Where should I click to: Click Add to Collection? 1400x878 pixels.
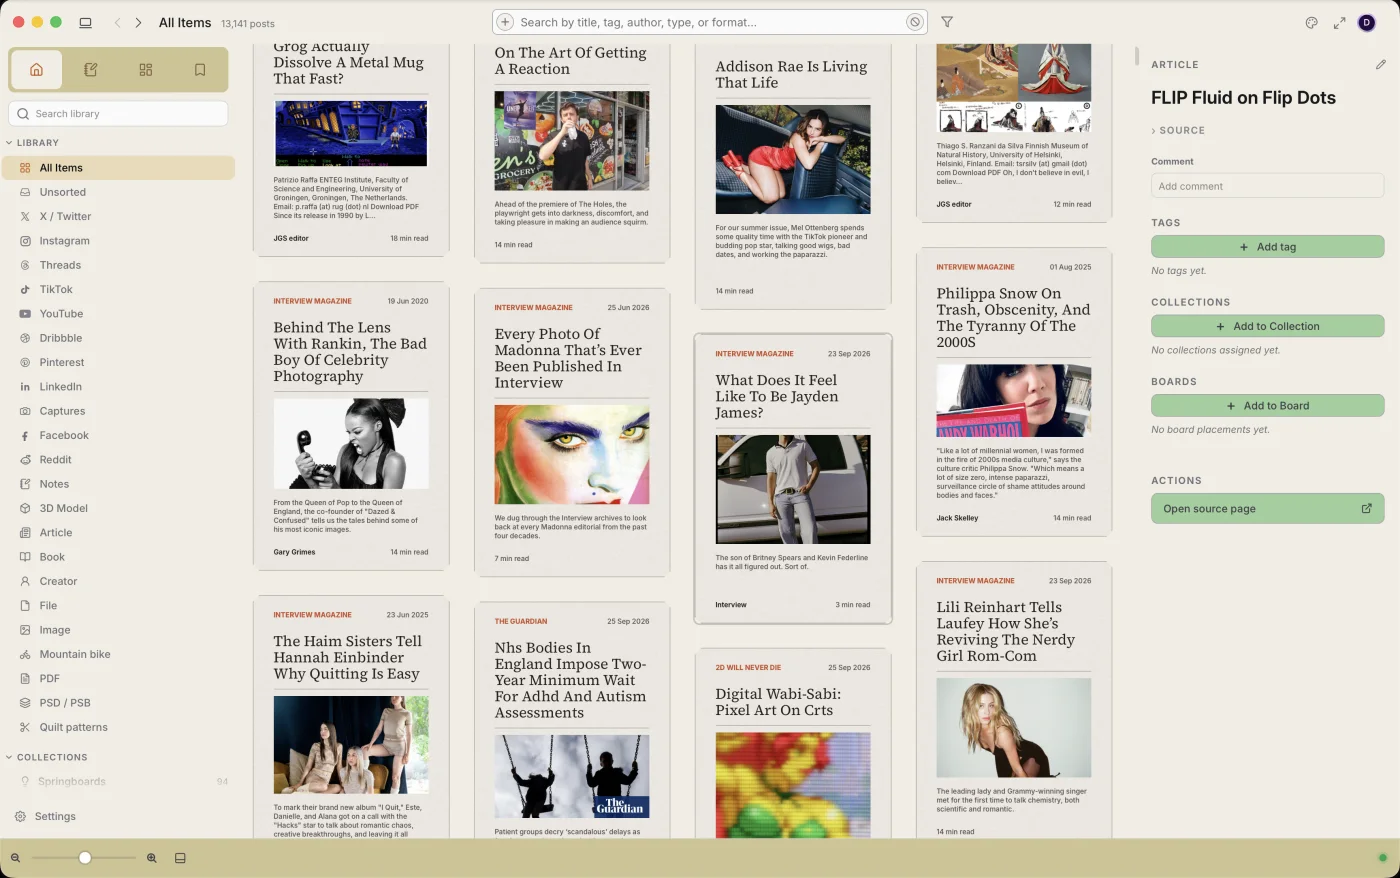1267,326
